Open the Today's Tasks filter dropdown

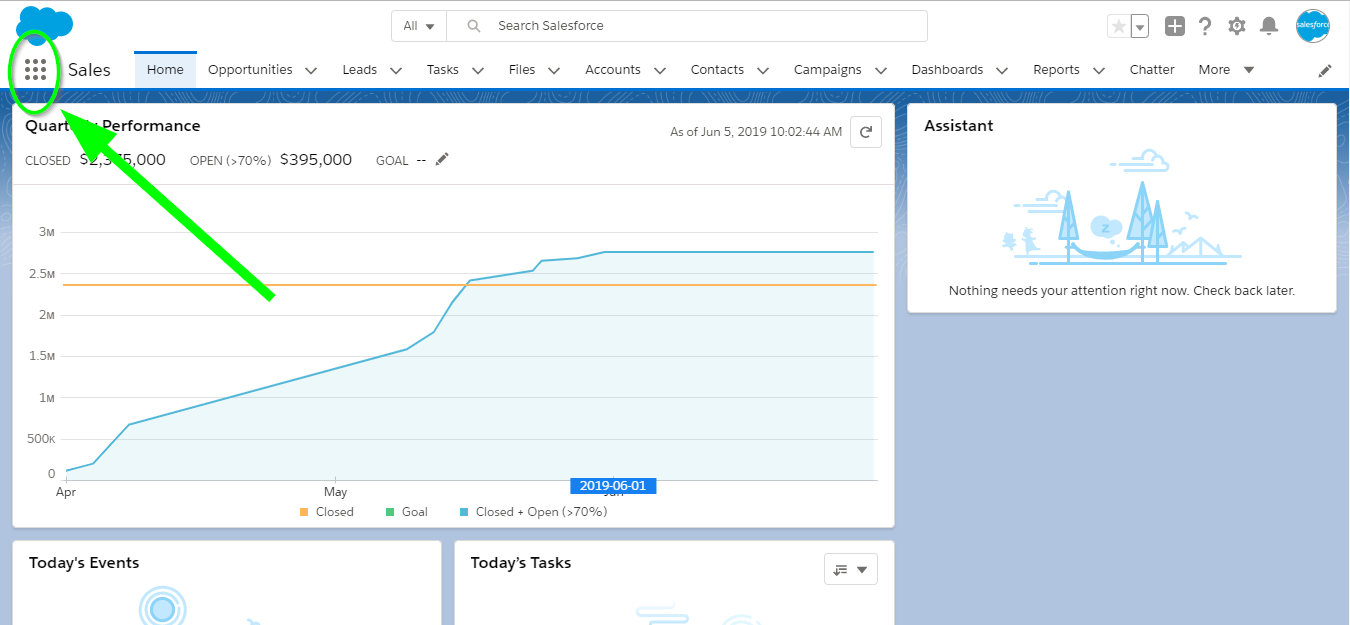coord(851,569)
